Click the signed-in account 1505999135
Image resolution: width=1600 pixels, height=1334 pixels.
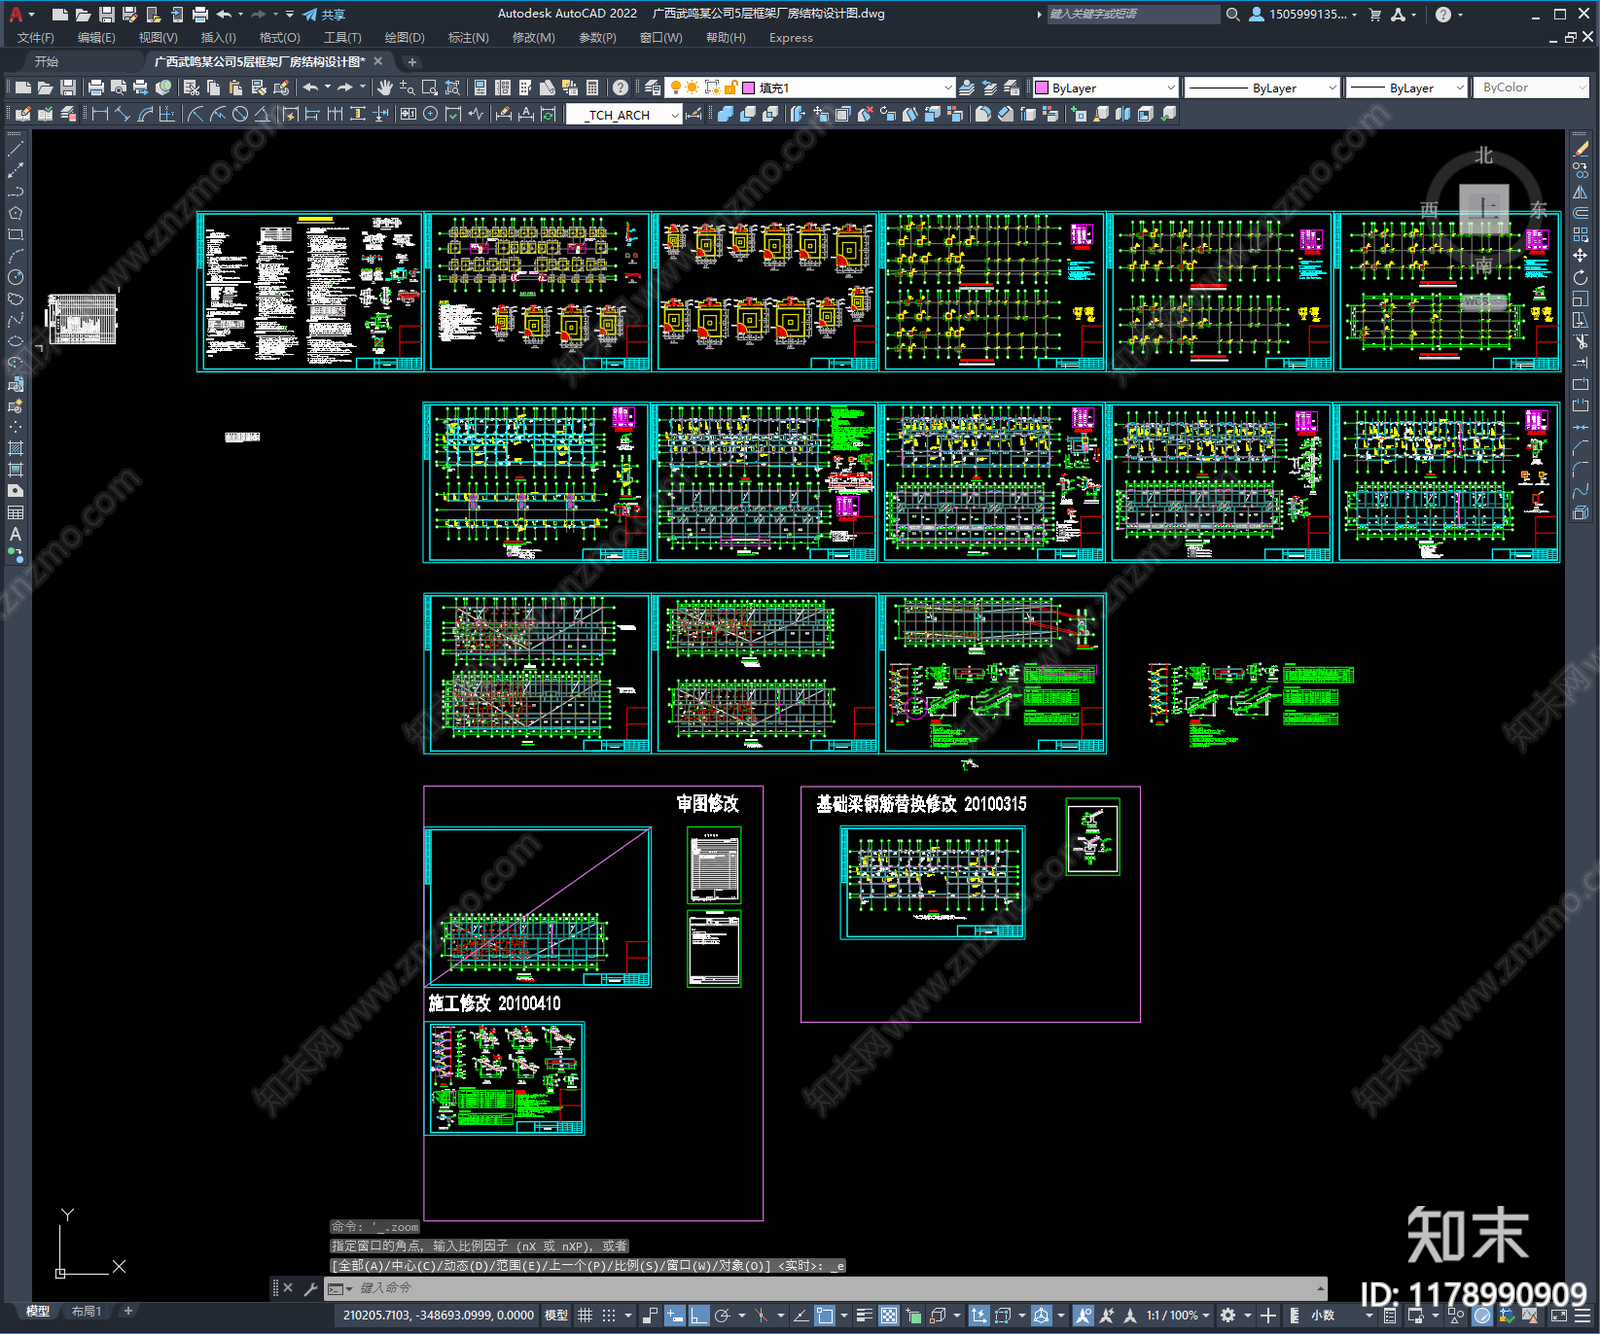(x=1303, y=14)
